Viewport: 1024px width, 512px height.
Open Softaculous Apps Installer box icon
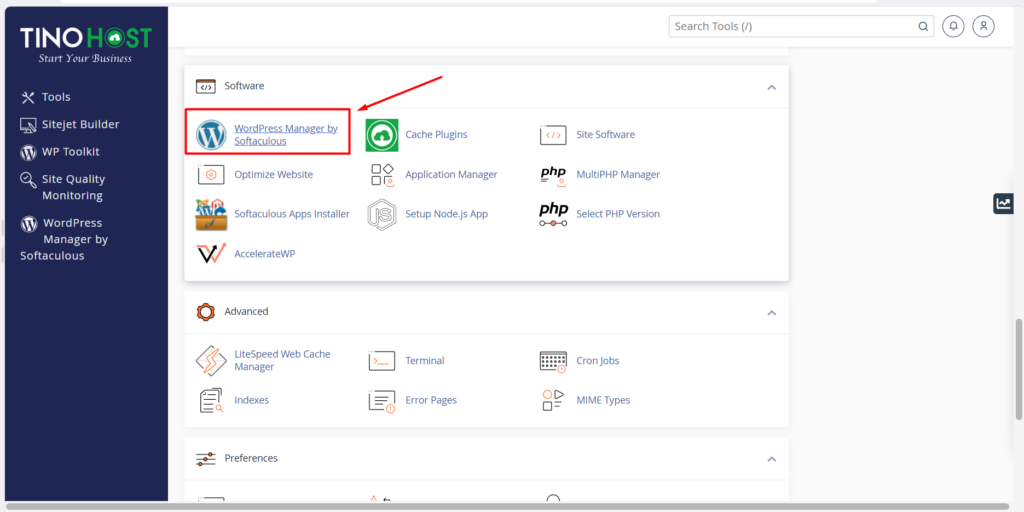[211, 214]
